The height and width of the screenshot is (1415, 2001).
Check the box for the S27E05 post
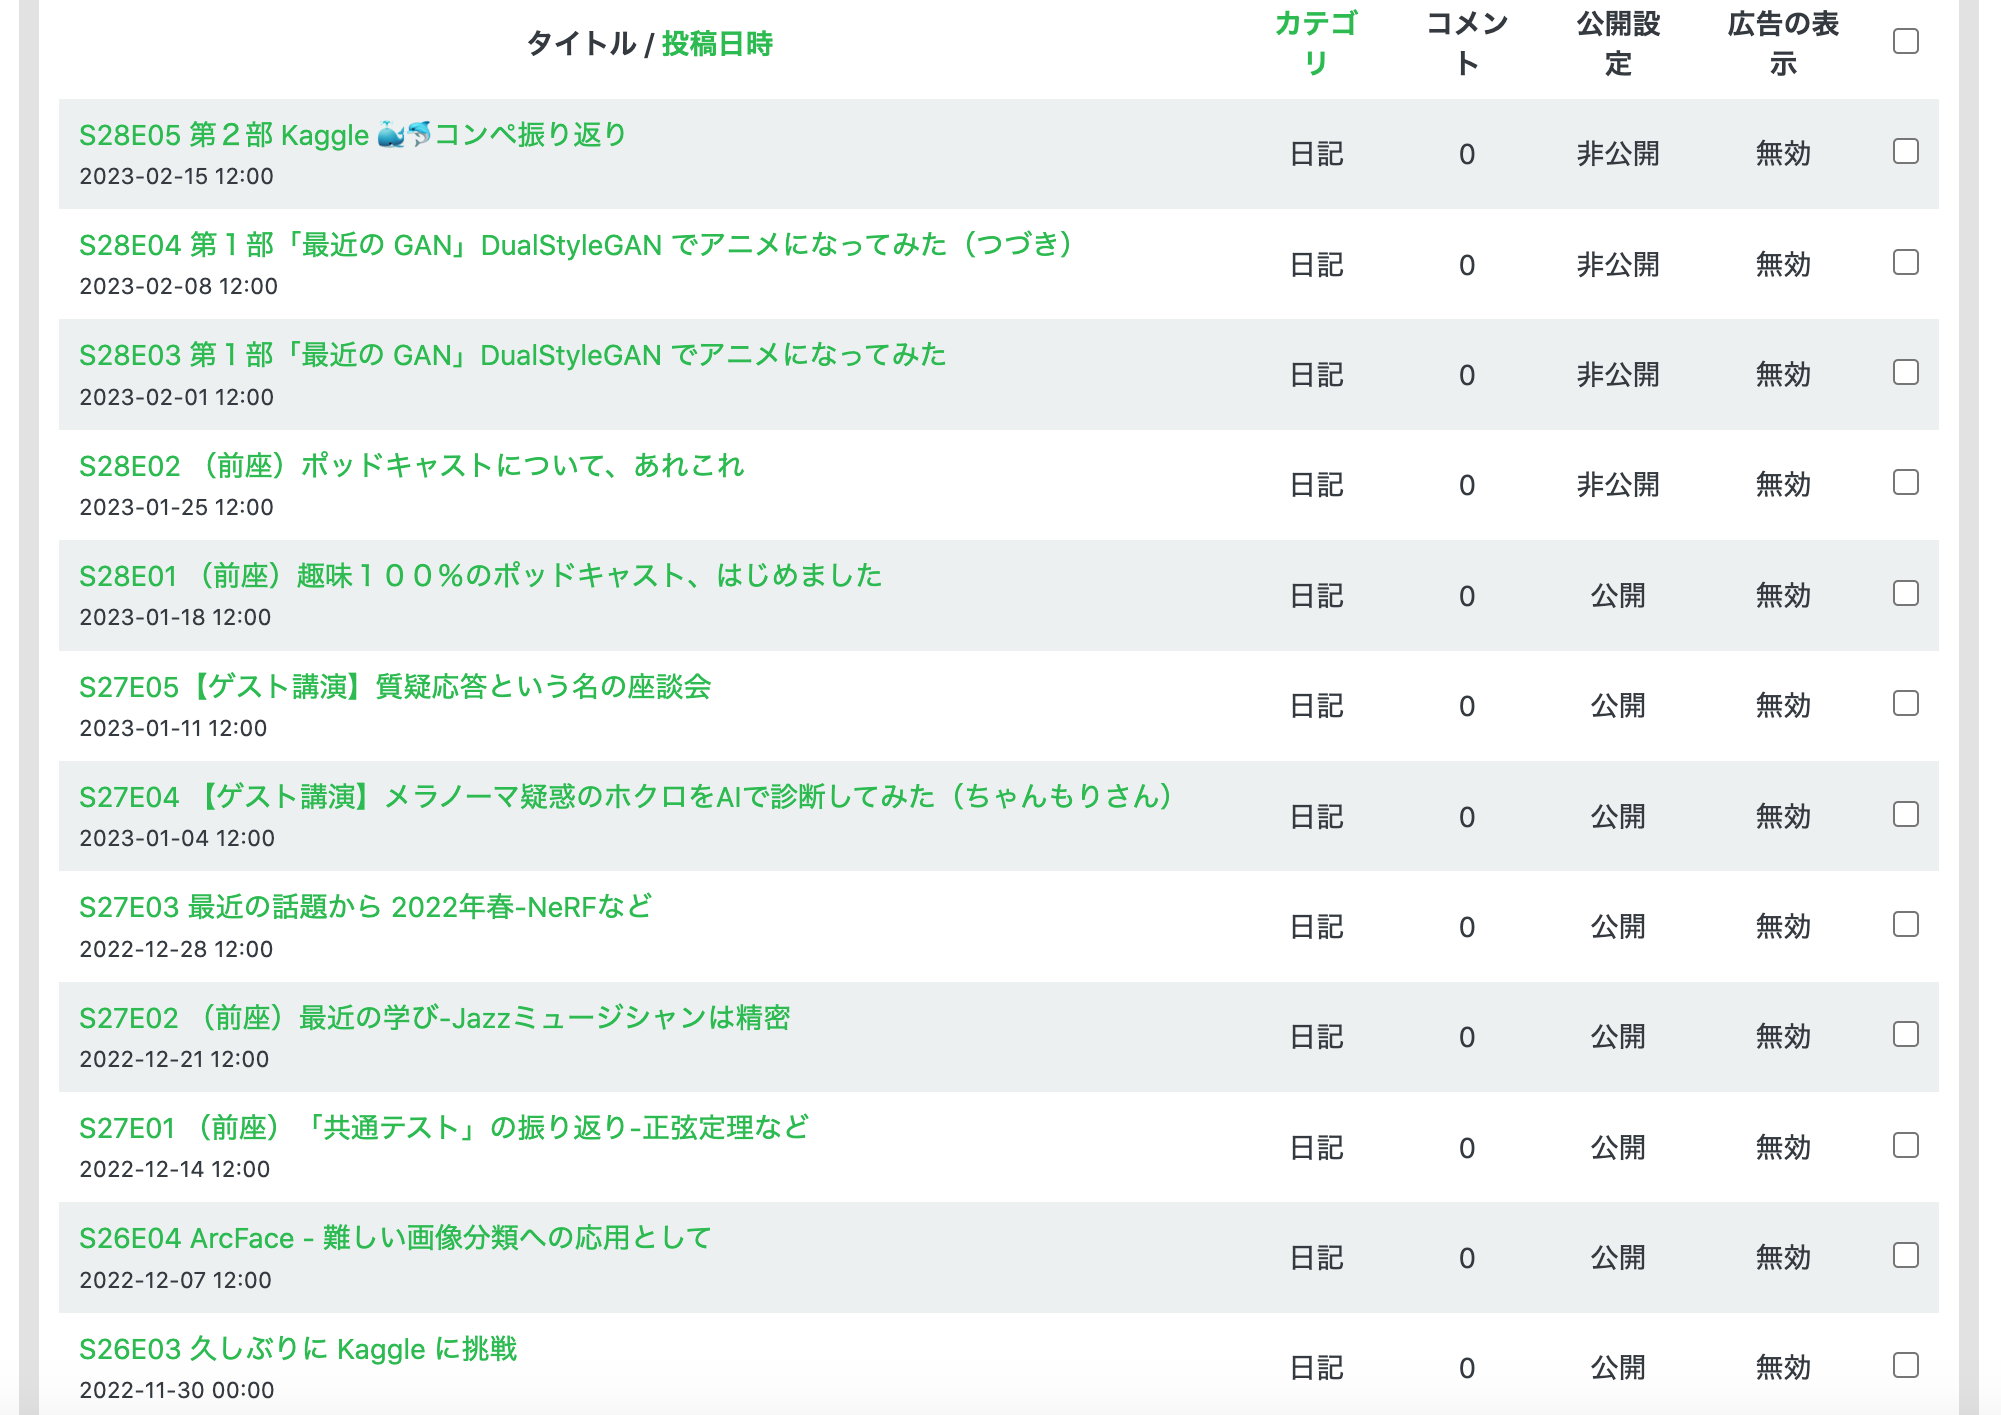click(x=1905, y=703)
